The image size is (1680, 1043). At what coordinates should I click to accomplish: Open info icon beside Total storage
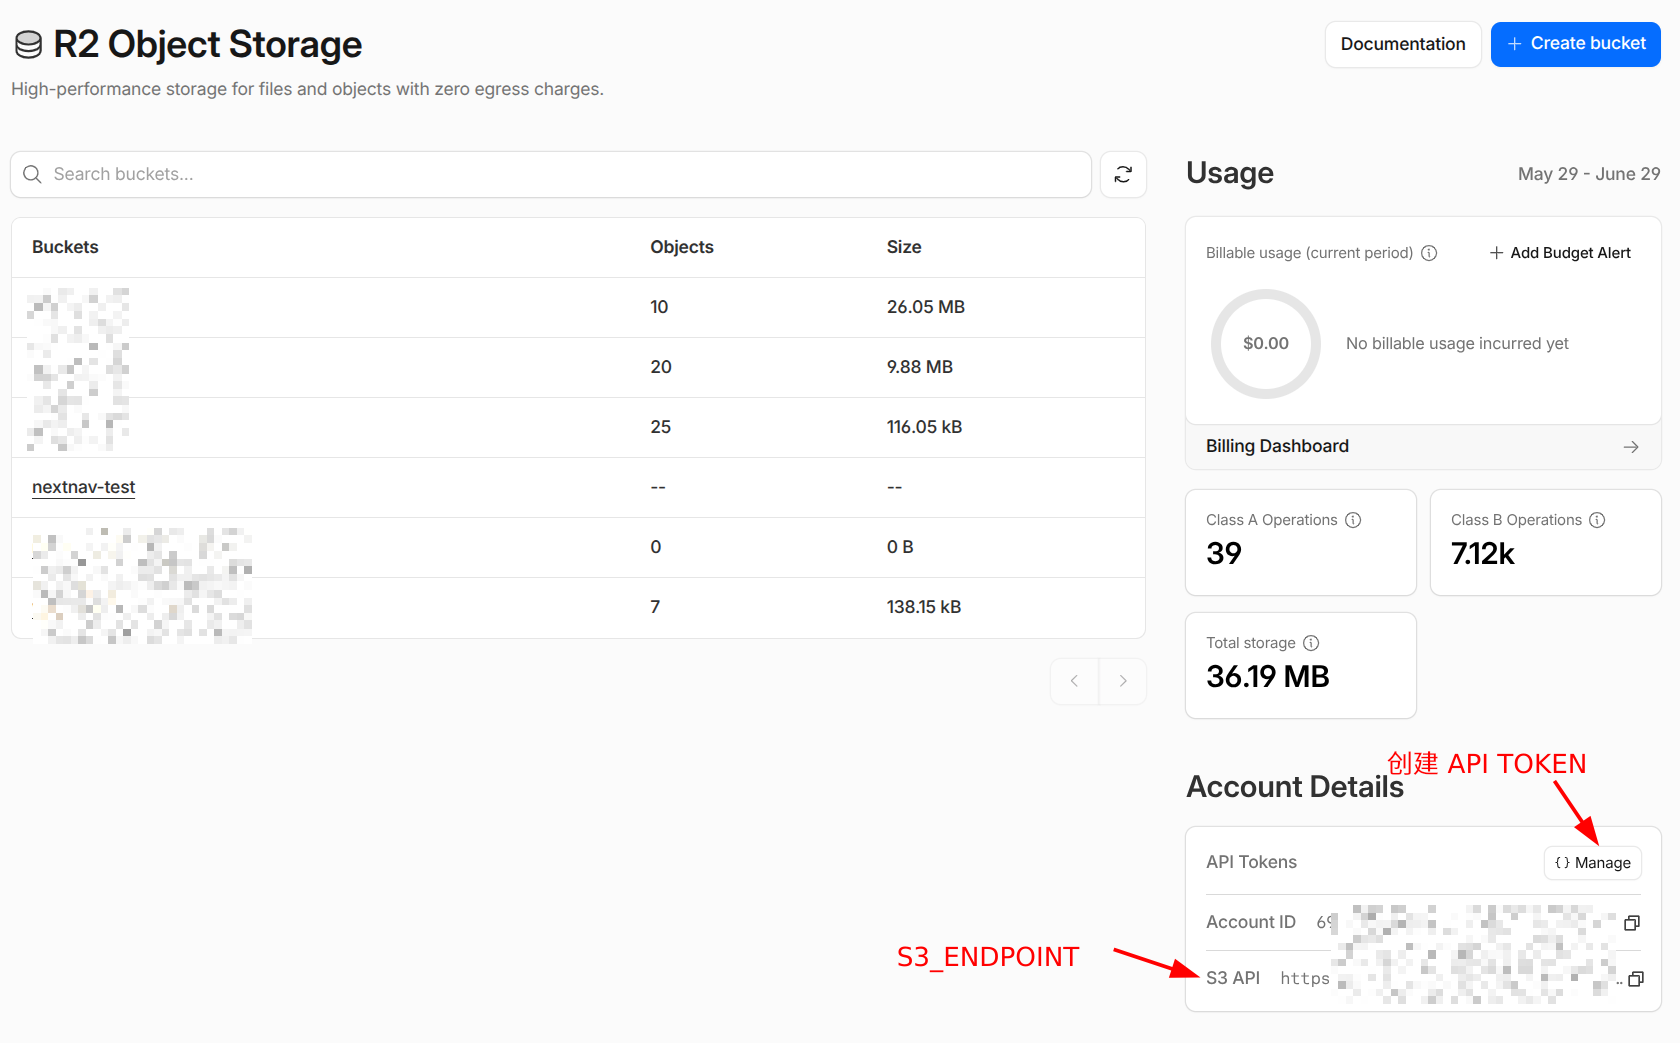(x=1311, y=643)
